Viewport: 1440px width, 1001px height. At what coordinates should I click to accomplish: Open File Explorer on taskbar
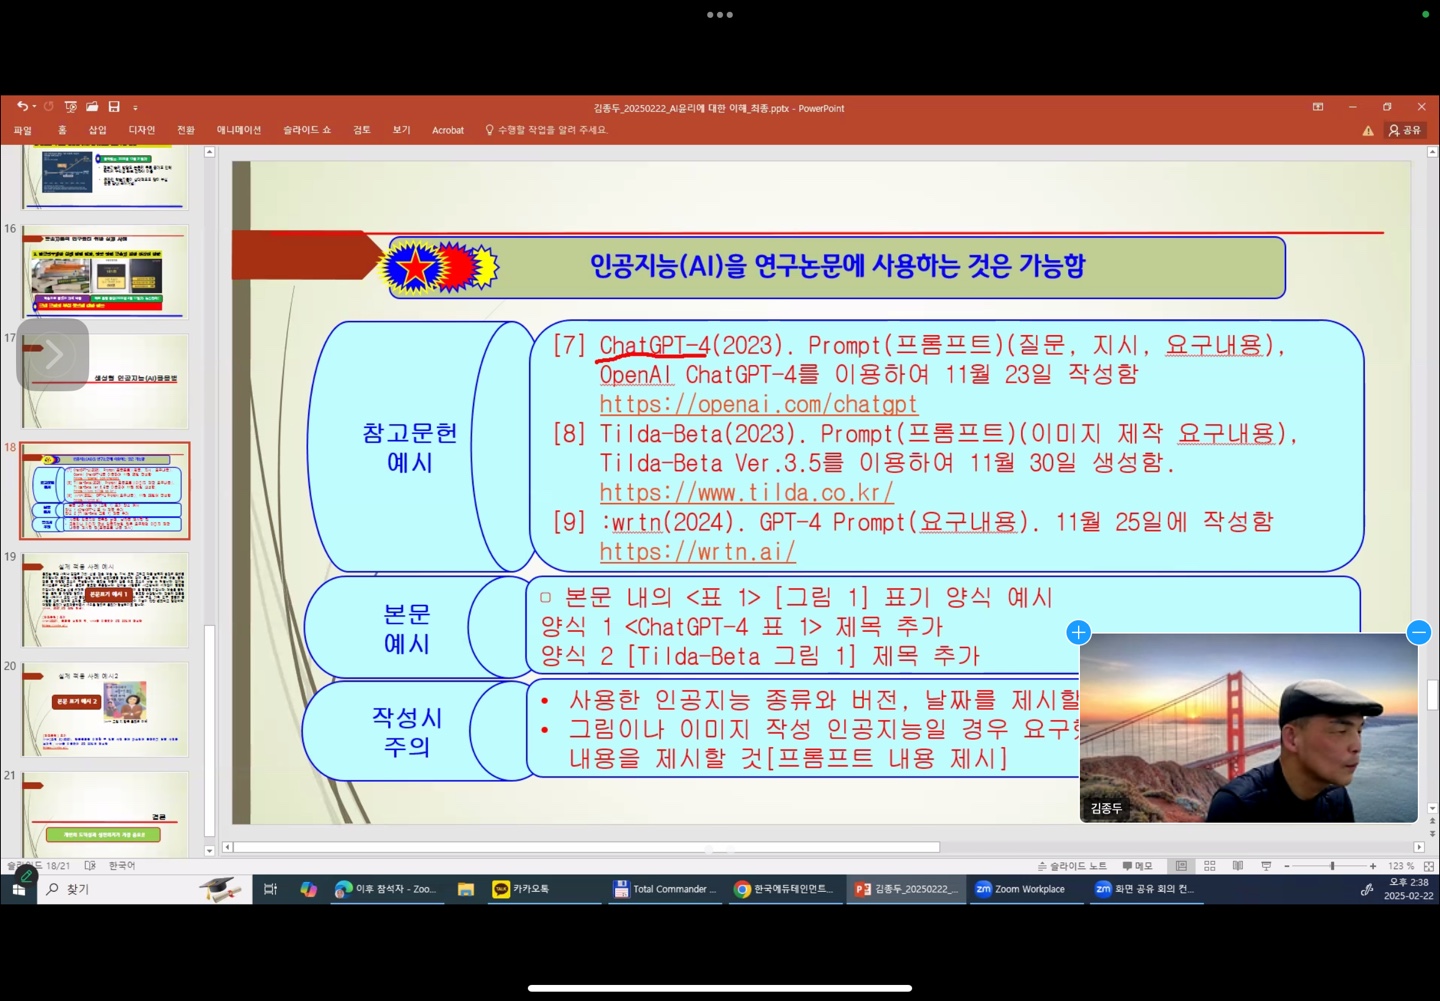466,889
